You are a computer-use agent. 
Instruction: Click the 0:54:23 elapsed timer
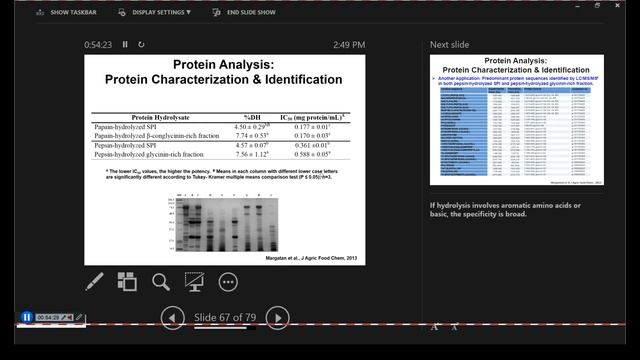point(98,44)
